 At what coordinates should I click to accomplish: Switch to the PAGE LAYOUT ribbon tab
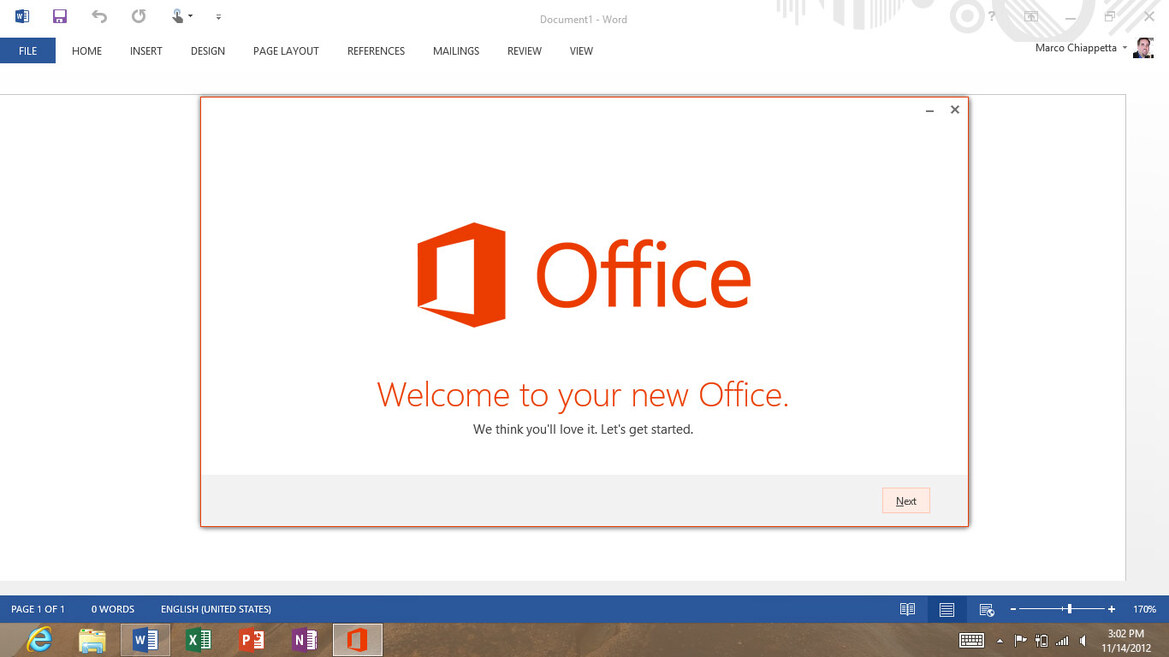pos(286,51)
